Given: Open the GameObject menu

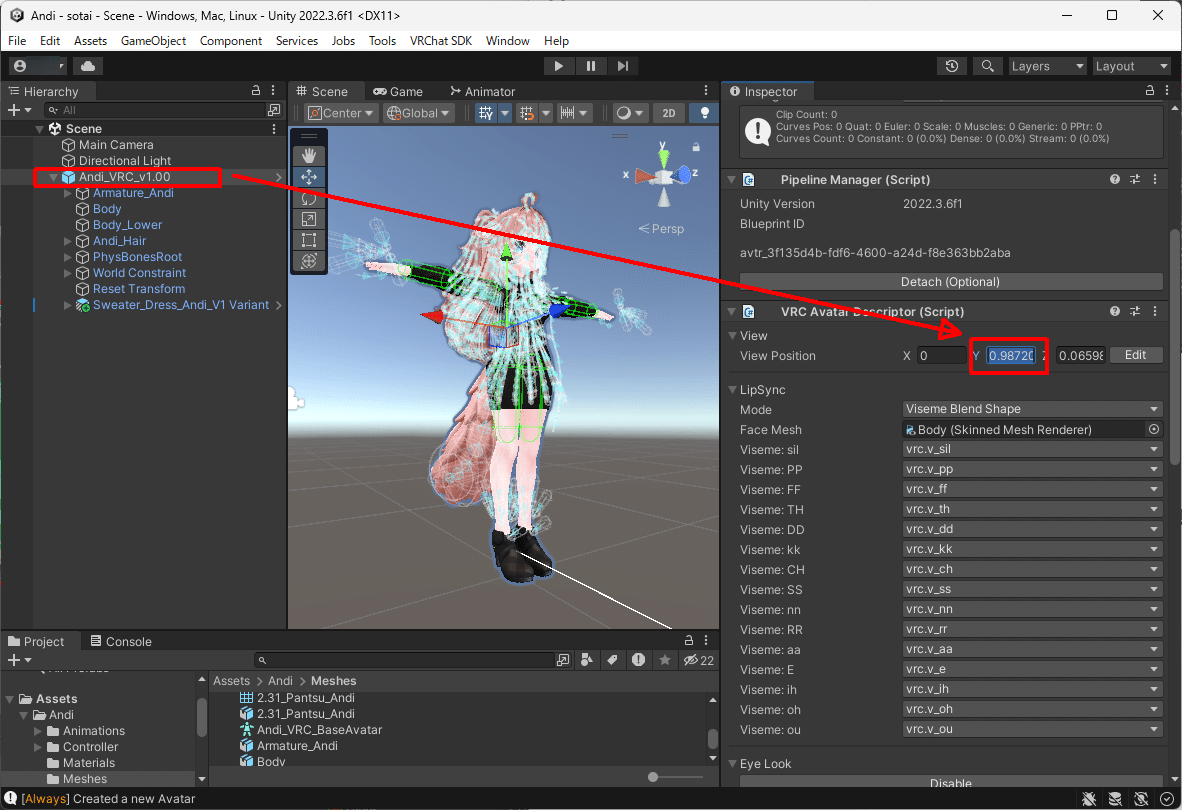Looking at the screenshot, I should 153,41.
